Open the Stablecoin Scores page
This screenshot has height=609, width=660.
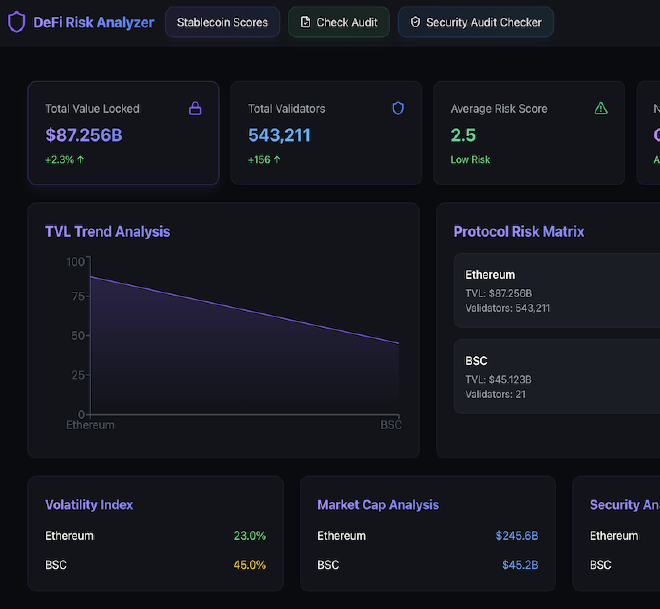click(x=222, y=22)
